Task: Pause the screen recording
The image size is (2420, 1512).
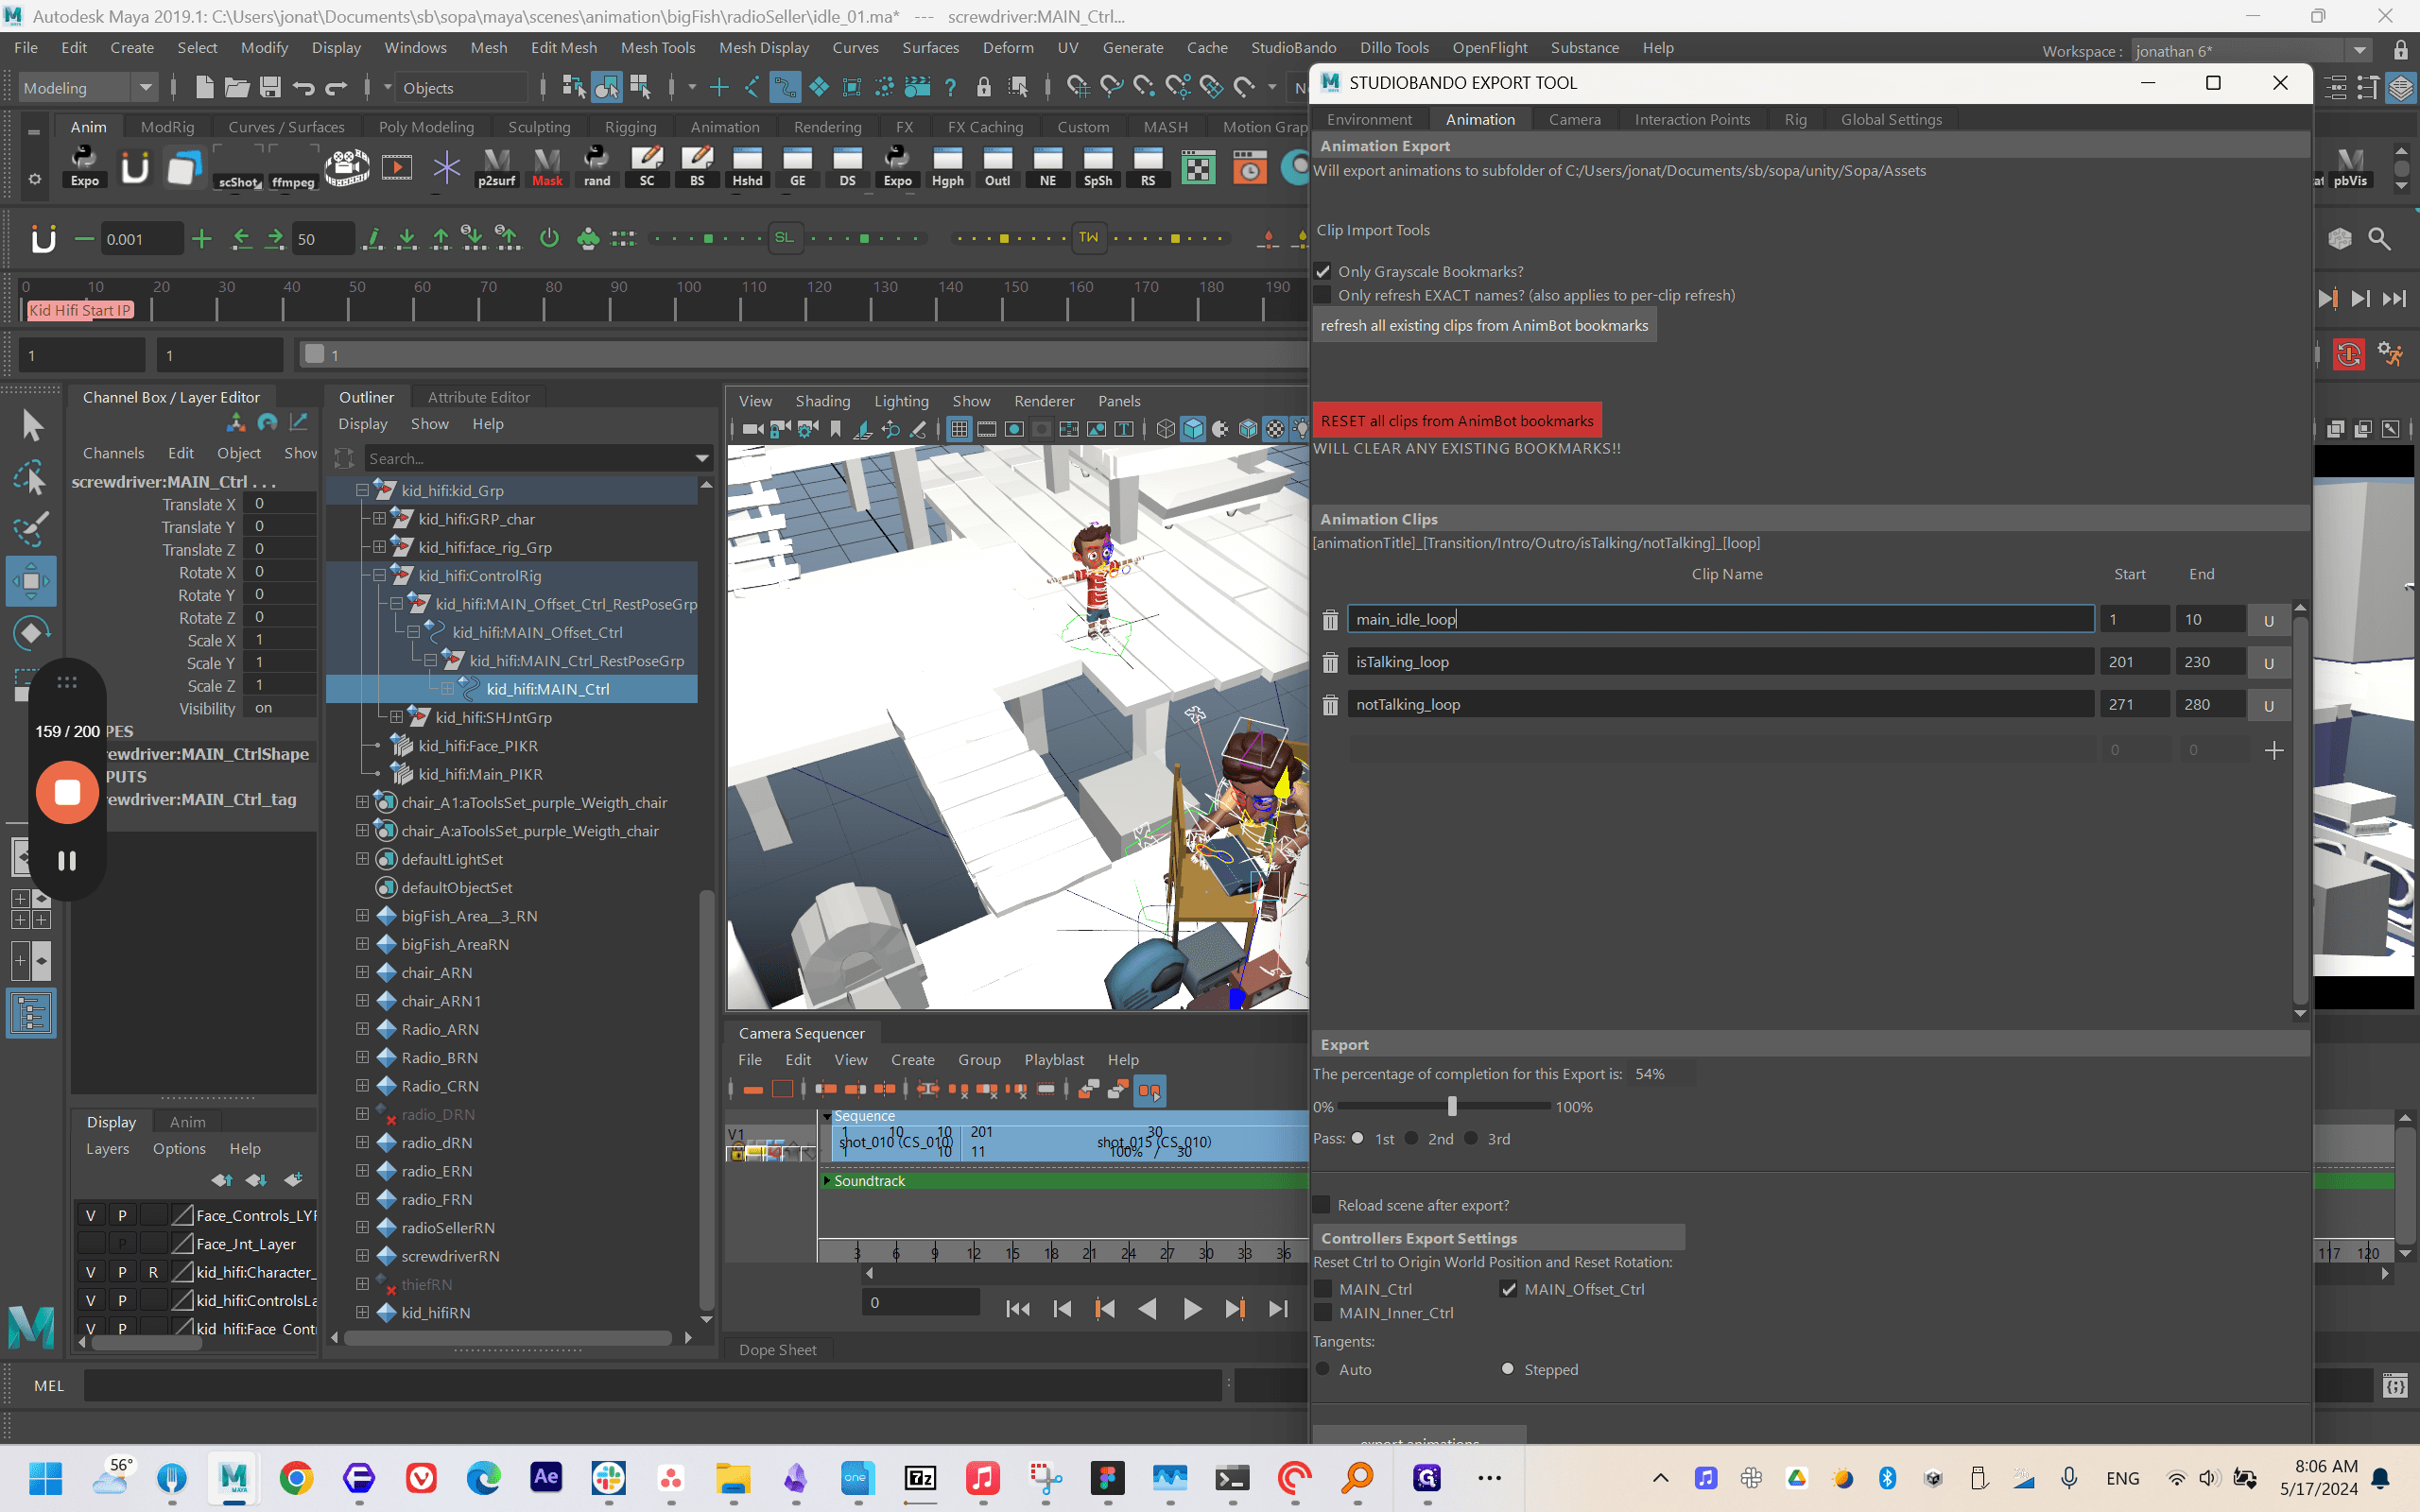Action: 67,861
